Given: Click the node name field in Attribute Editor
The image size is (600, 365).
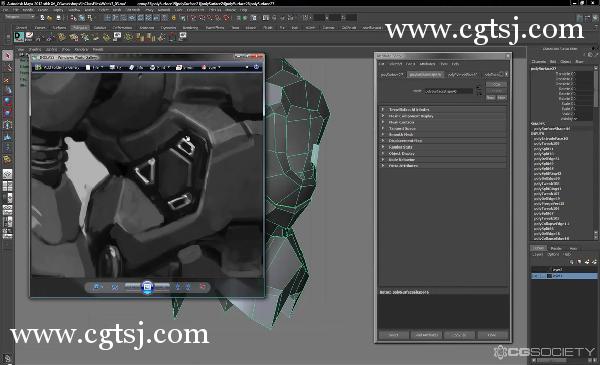Looking at the screenshot, I should coord(448,91).
